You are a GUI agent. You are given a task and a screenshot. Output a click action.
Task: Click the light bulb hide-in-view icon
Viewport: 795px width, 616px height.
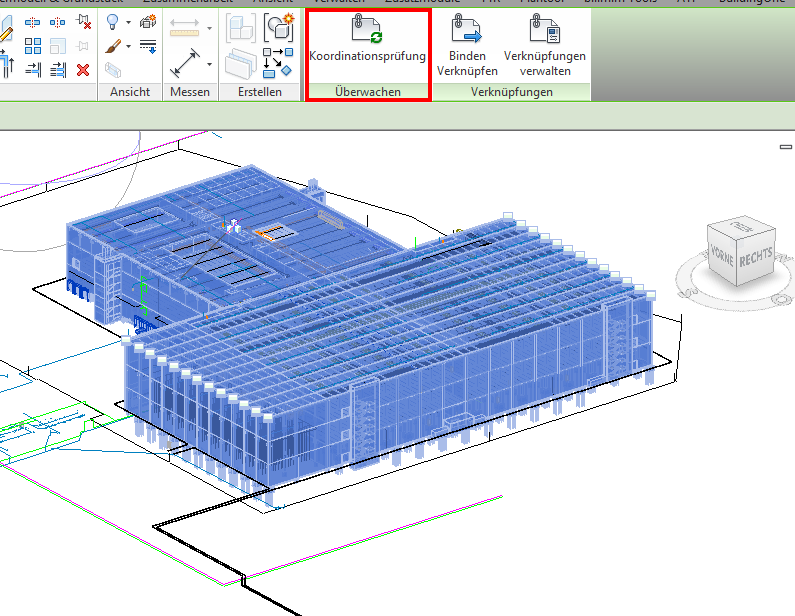[x=114, y=21]
